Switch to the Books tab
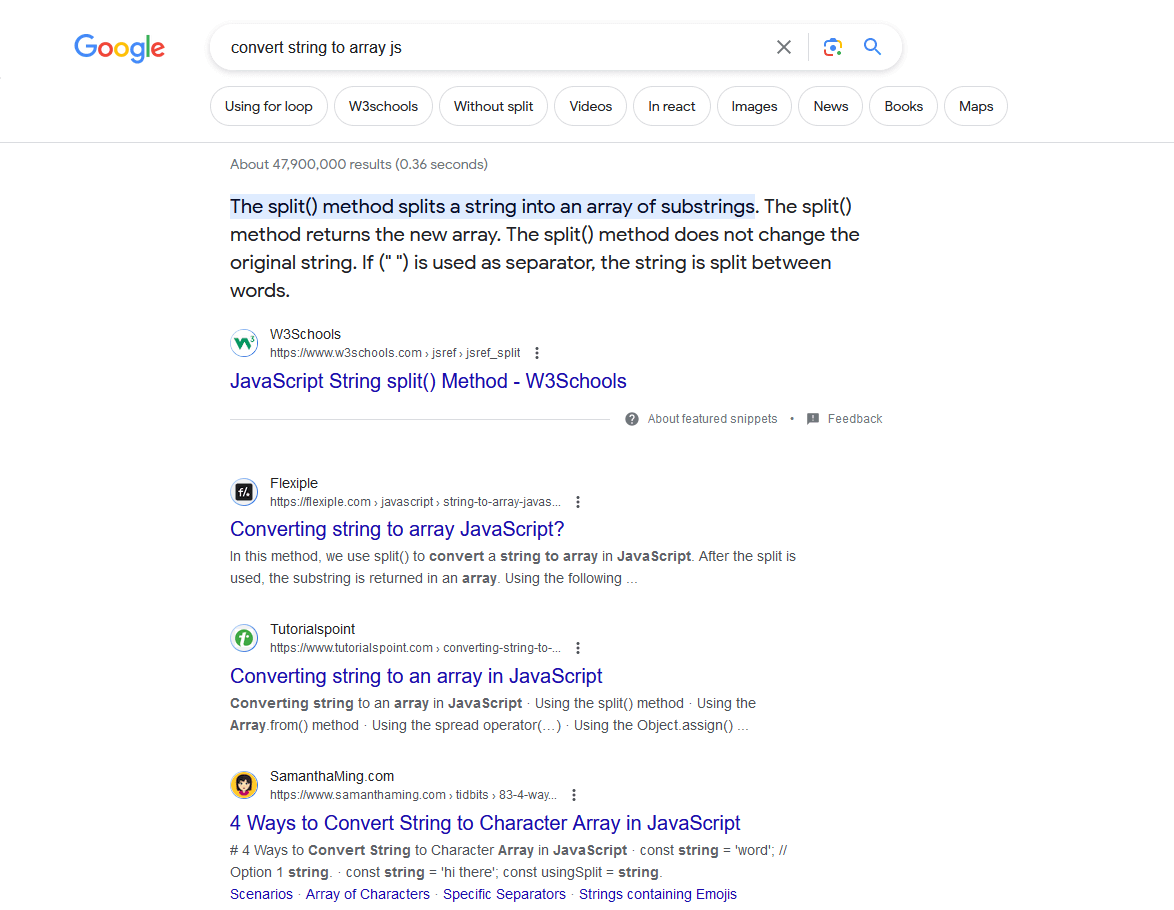 pyautogui.click(x=903, y=106)
